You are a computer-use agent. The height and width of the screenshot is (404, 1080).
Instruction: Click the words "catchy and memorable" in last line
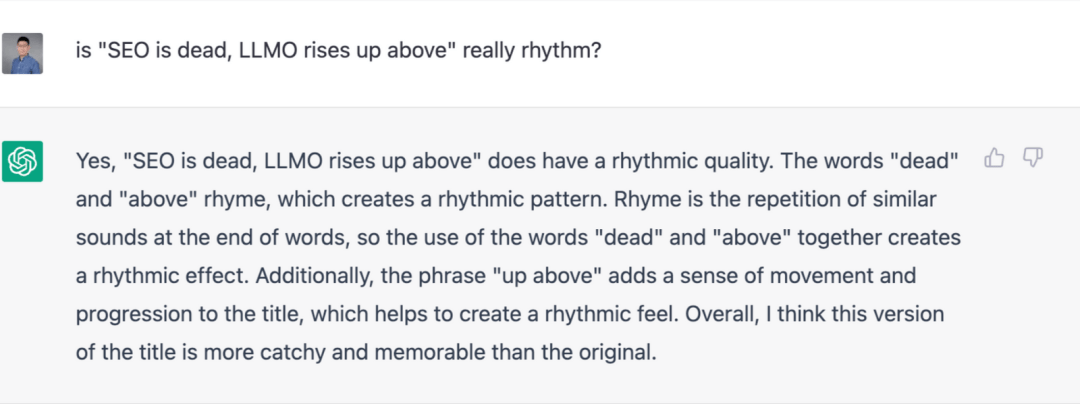(x=368, y=354)
